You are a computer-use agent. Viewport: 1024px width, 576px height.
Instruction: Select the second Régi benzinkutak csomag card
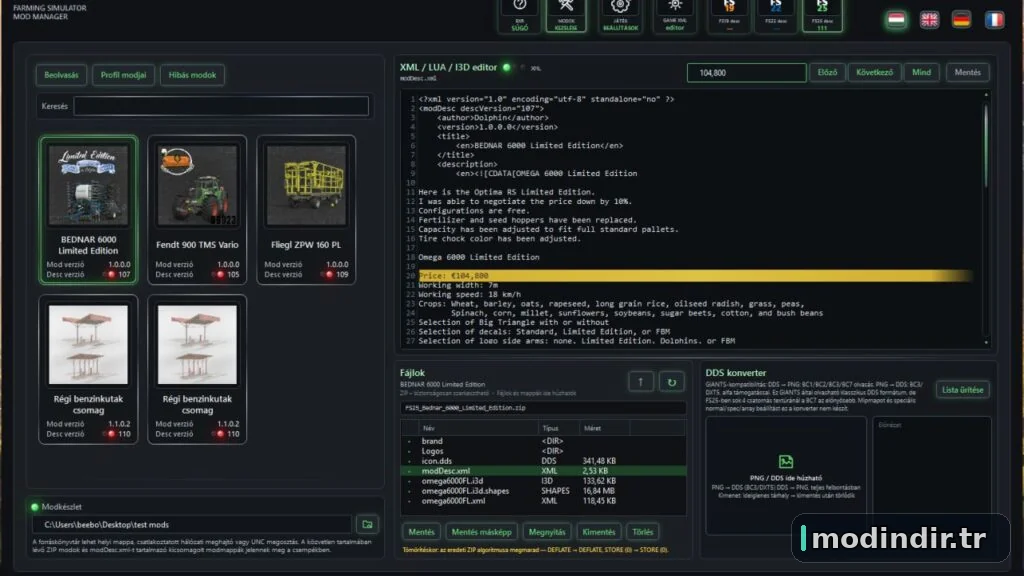[197, 369]
